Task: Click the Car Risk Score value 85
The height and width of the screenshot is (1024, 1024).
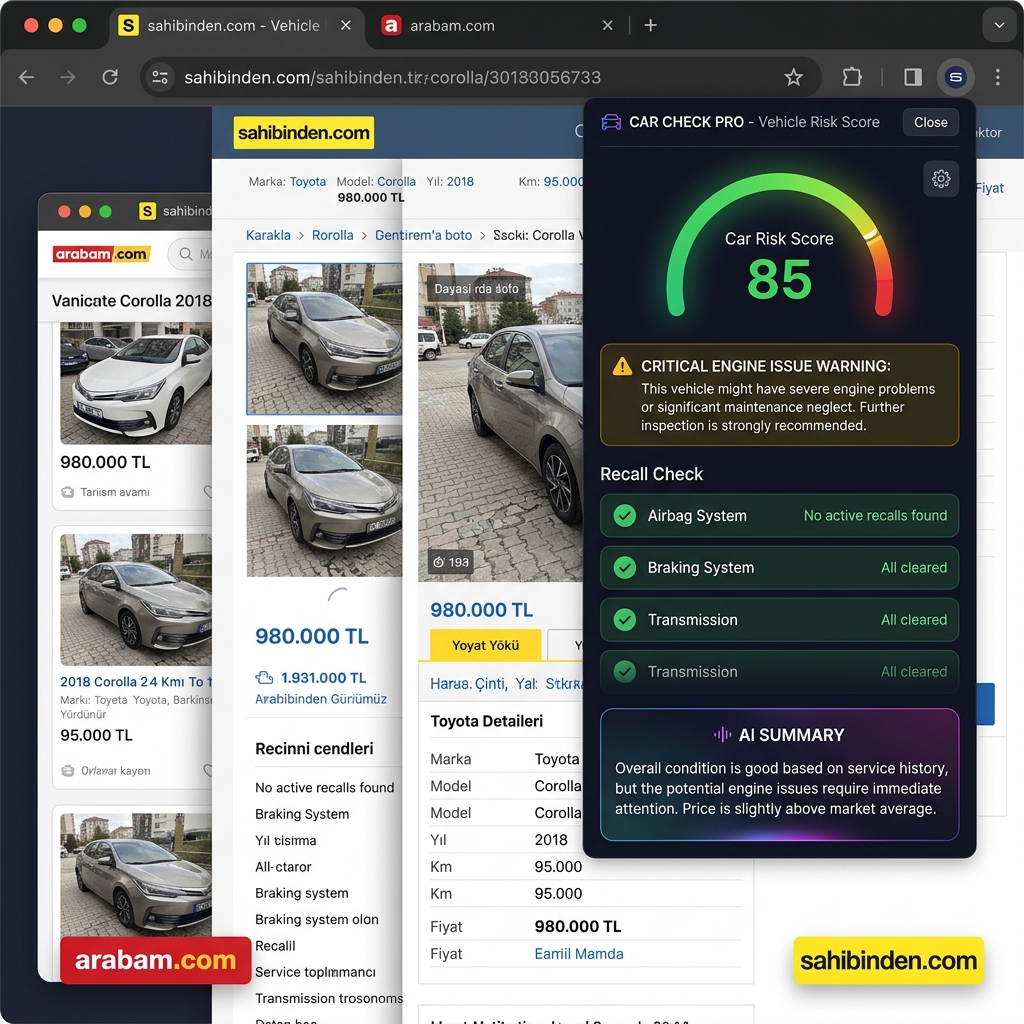Action: click(x=779, y=280)
